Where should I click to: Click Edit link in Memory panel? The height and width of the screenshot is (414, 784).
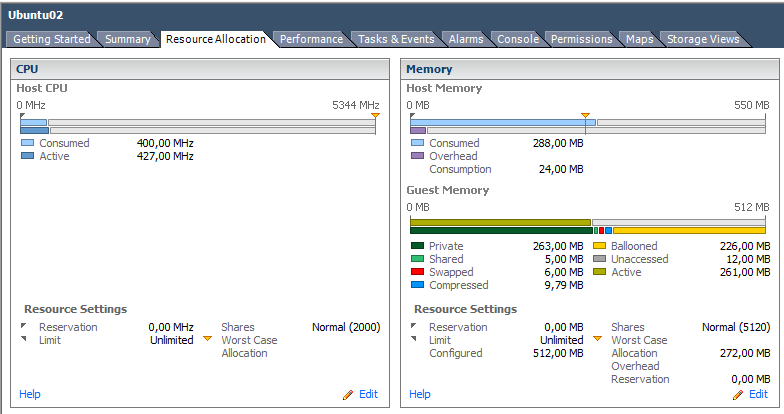click(x=758, y=394)
